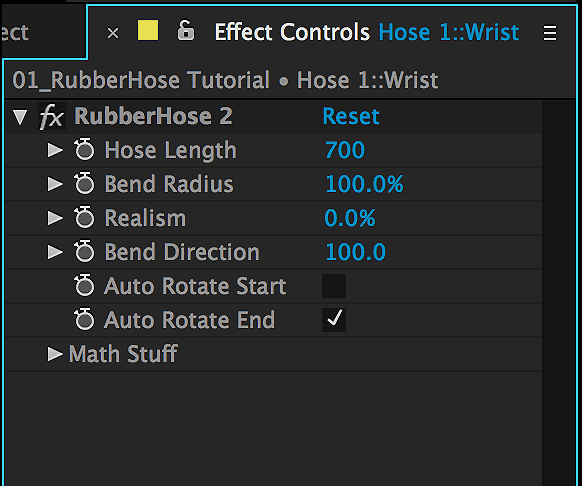Collapse the RubberHose 2 effect group

(x=20, y=117)
